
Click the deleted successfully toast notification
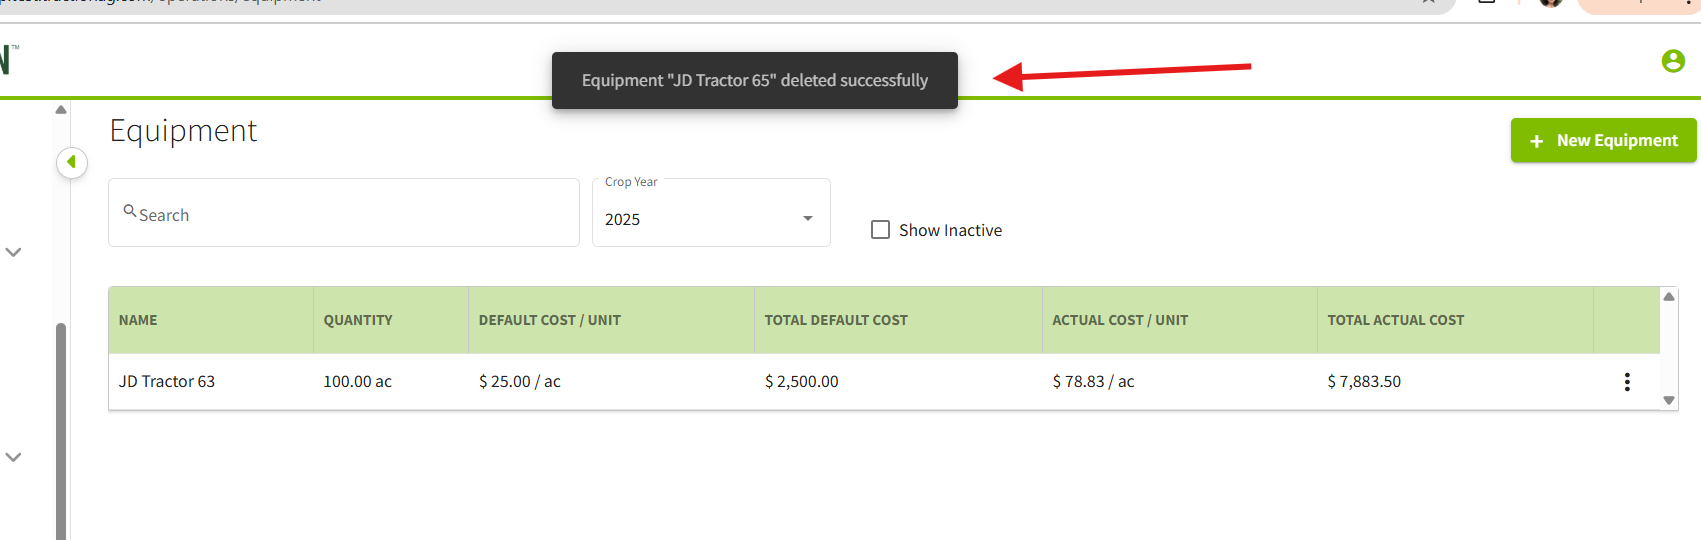[755, 80]
